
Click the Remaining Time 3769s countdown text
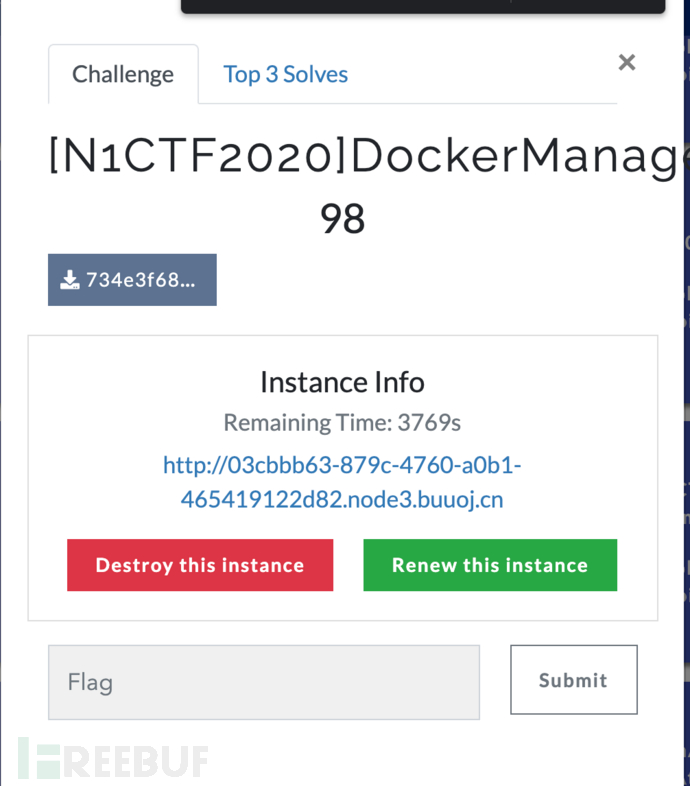coord(342,423)
